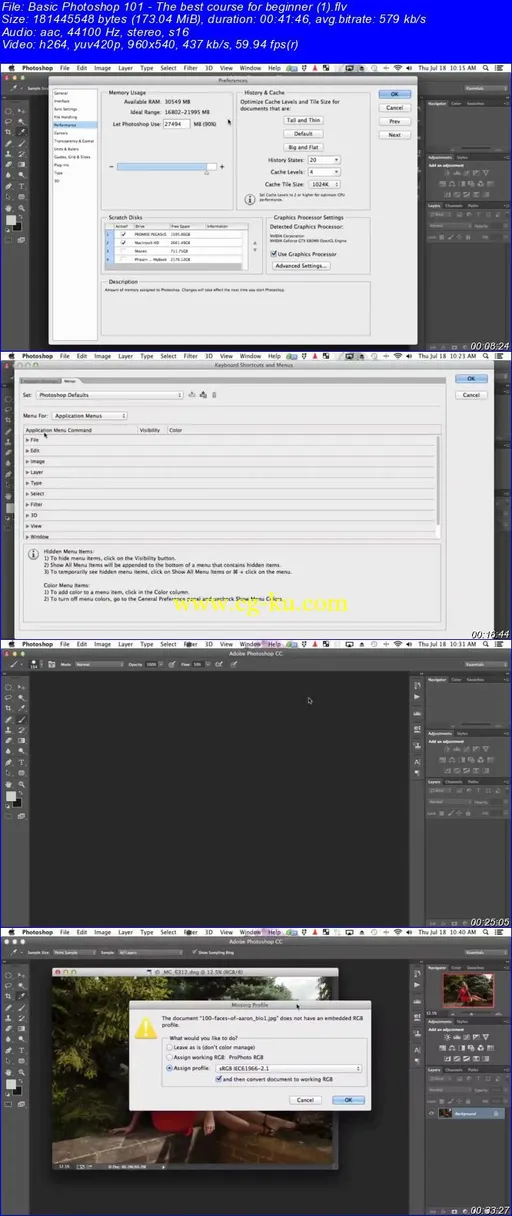Uncheck Use Graphics Processor
The height and width of the screenshot is (1216, 512).
[274, 254]
